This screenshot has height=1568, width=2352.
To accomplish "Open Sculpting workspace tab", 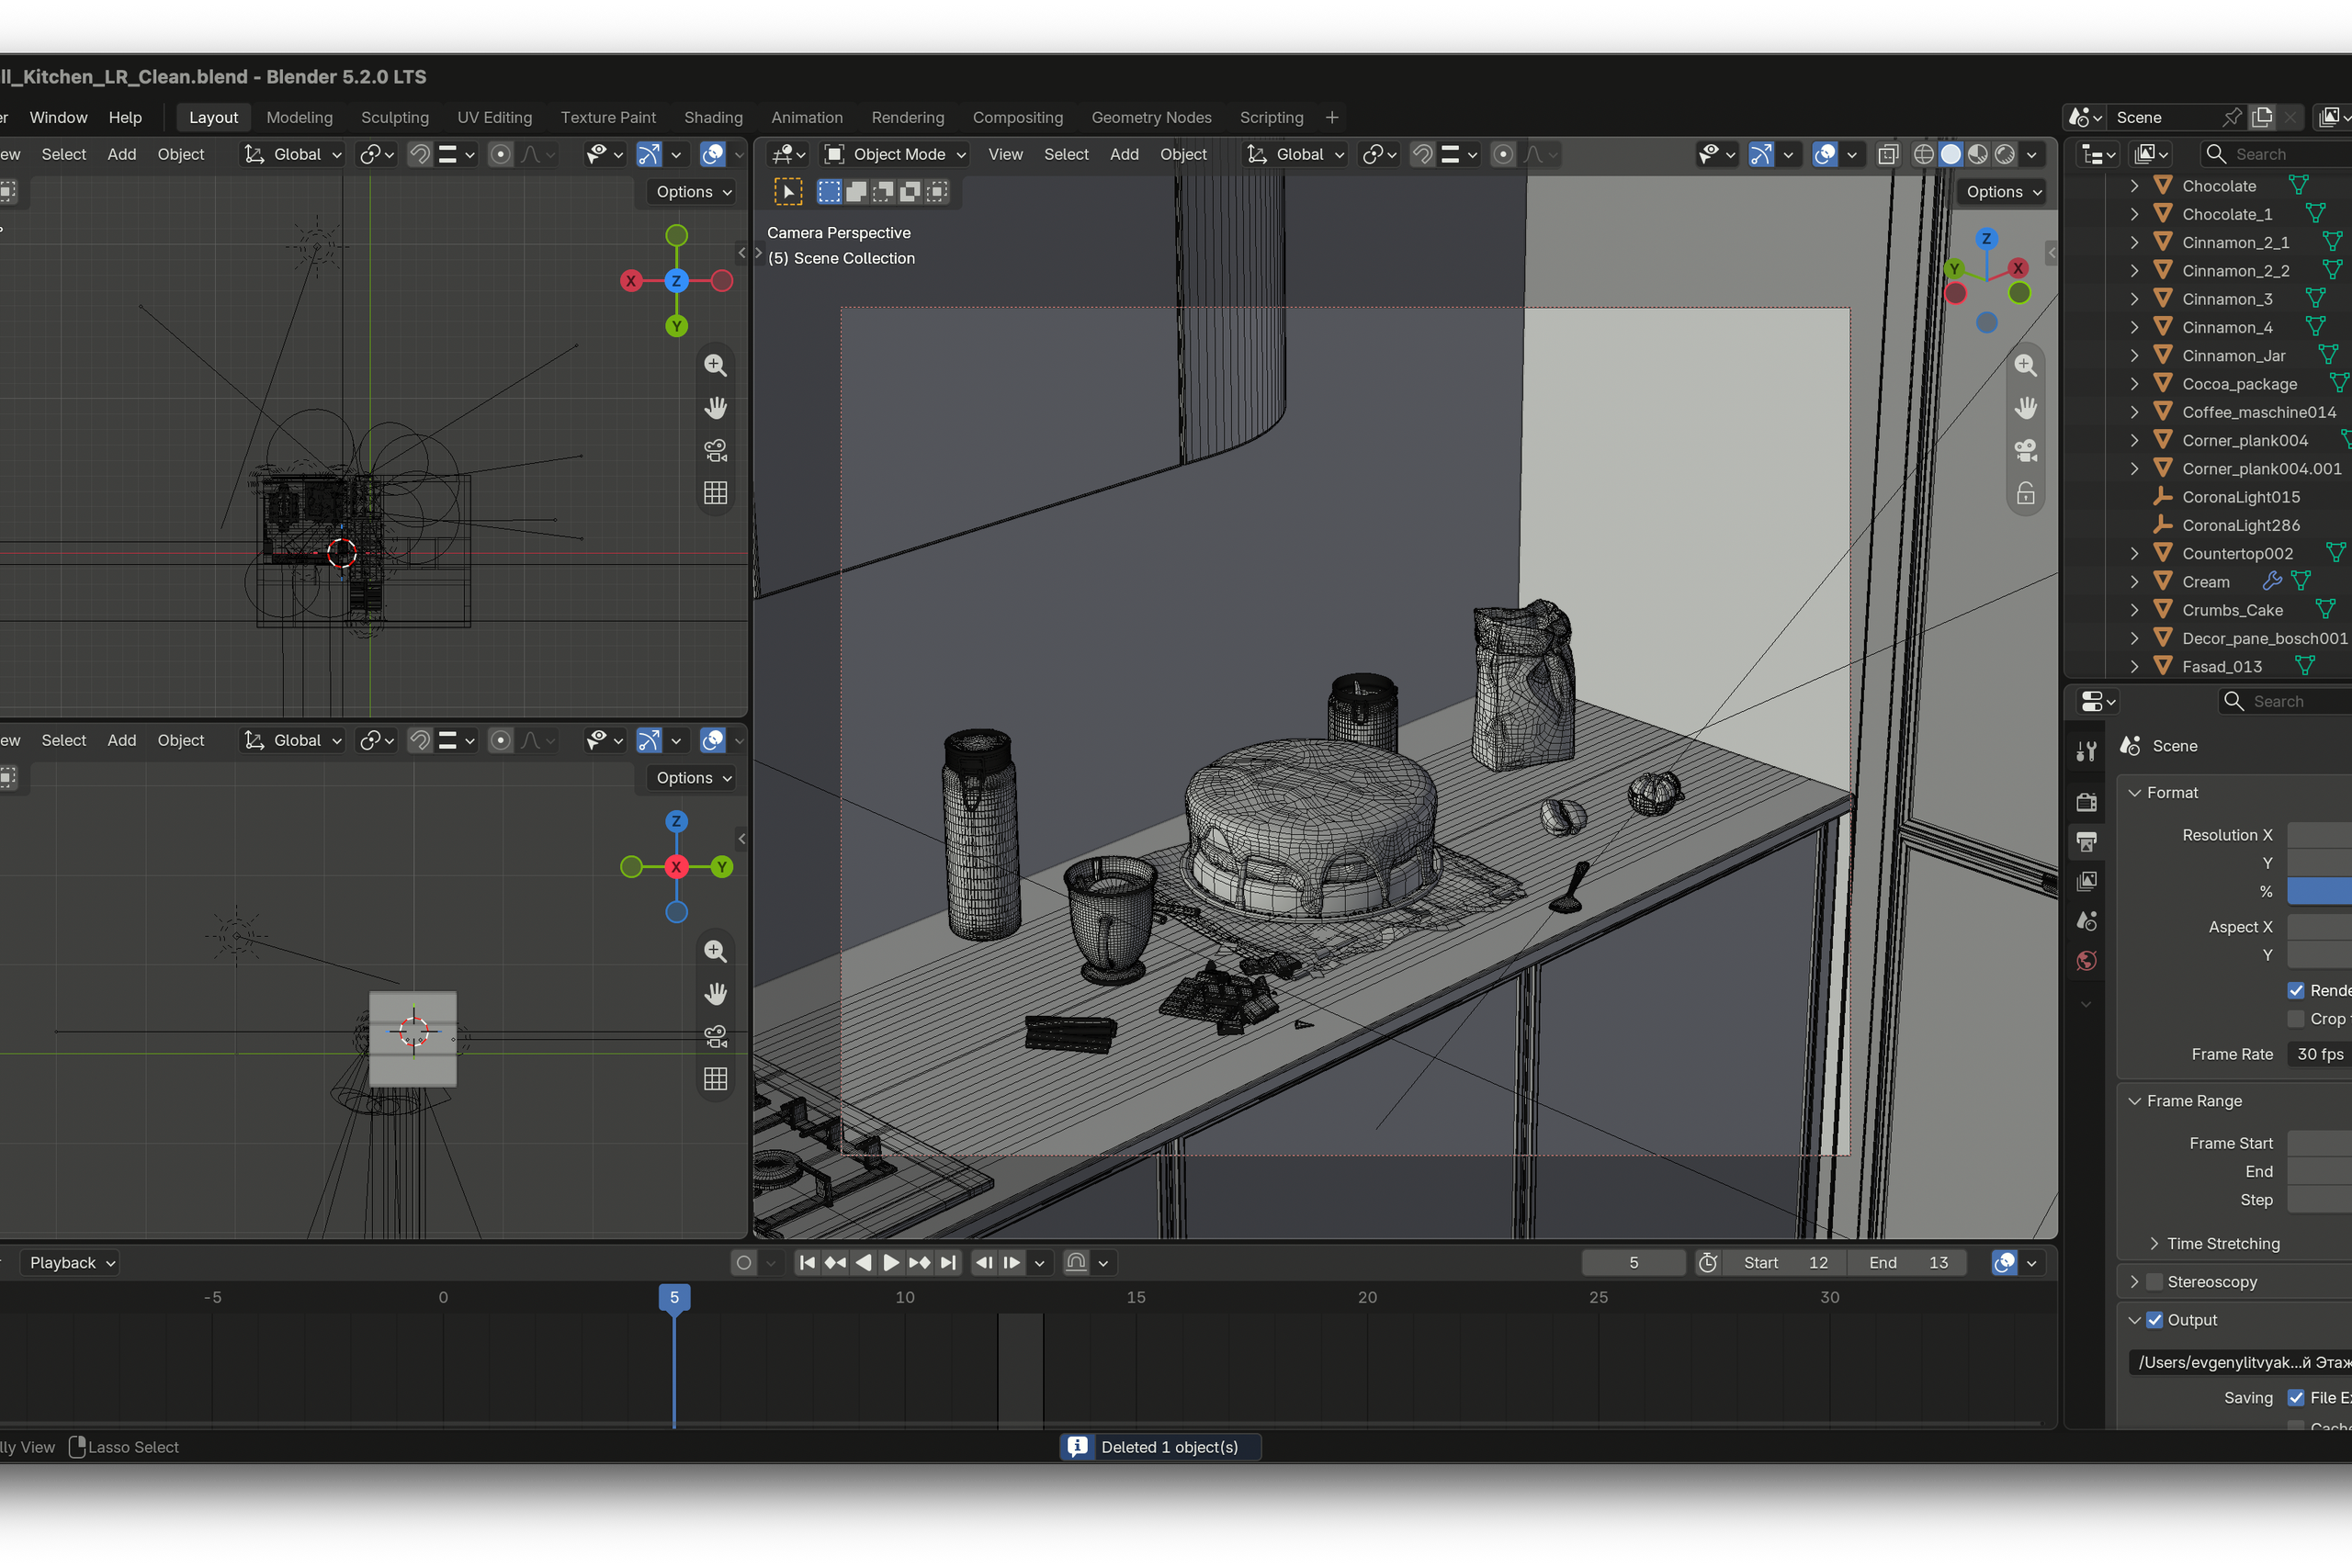I will click(x=395, y=117).
